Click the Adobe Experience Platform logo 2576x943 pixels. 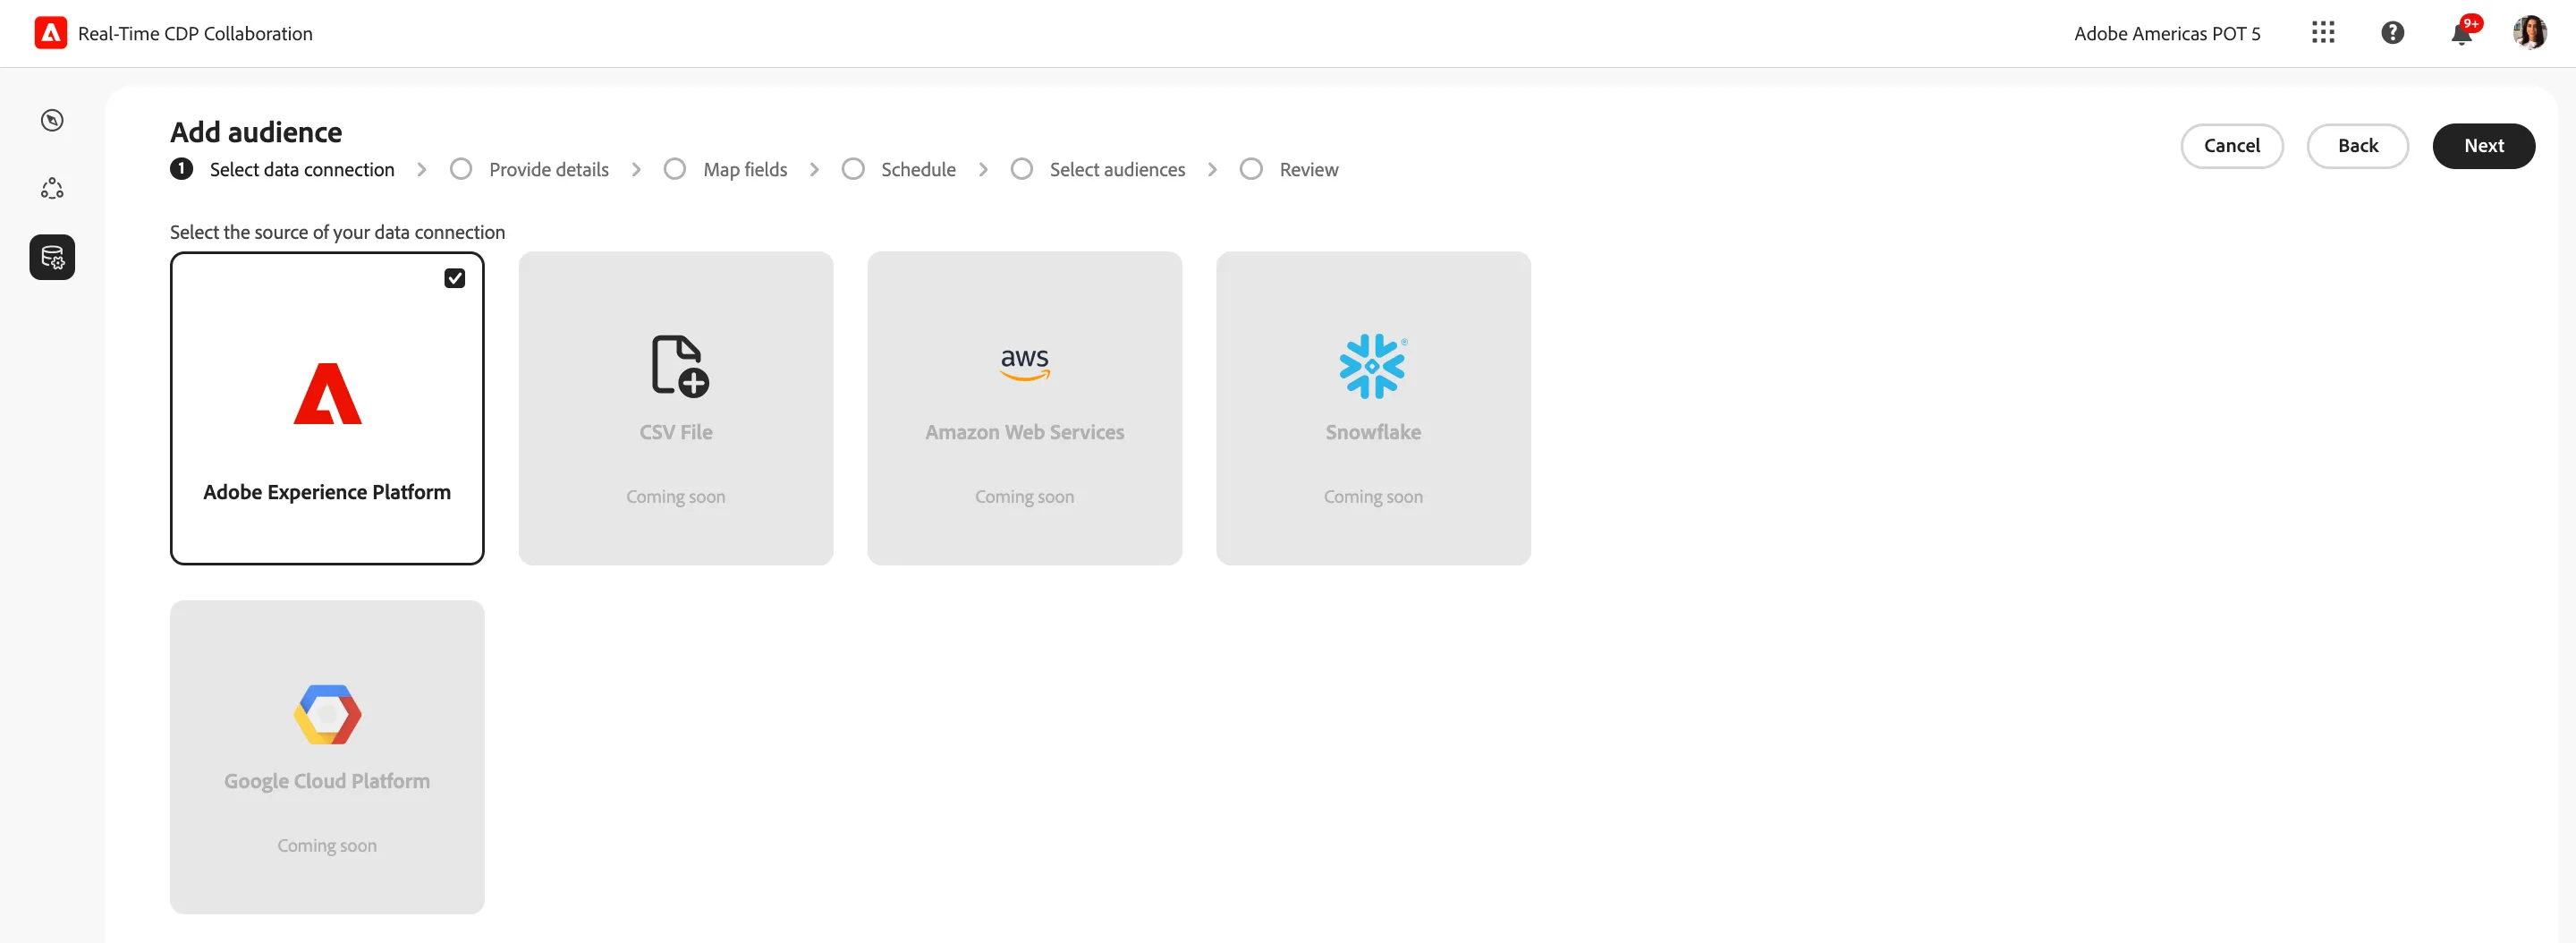327,394
